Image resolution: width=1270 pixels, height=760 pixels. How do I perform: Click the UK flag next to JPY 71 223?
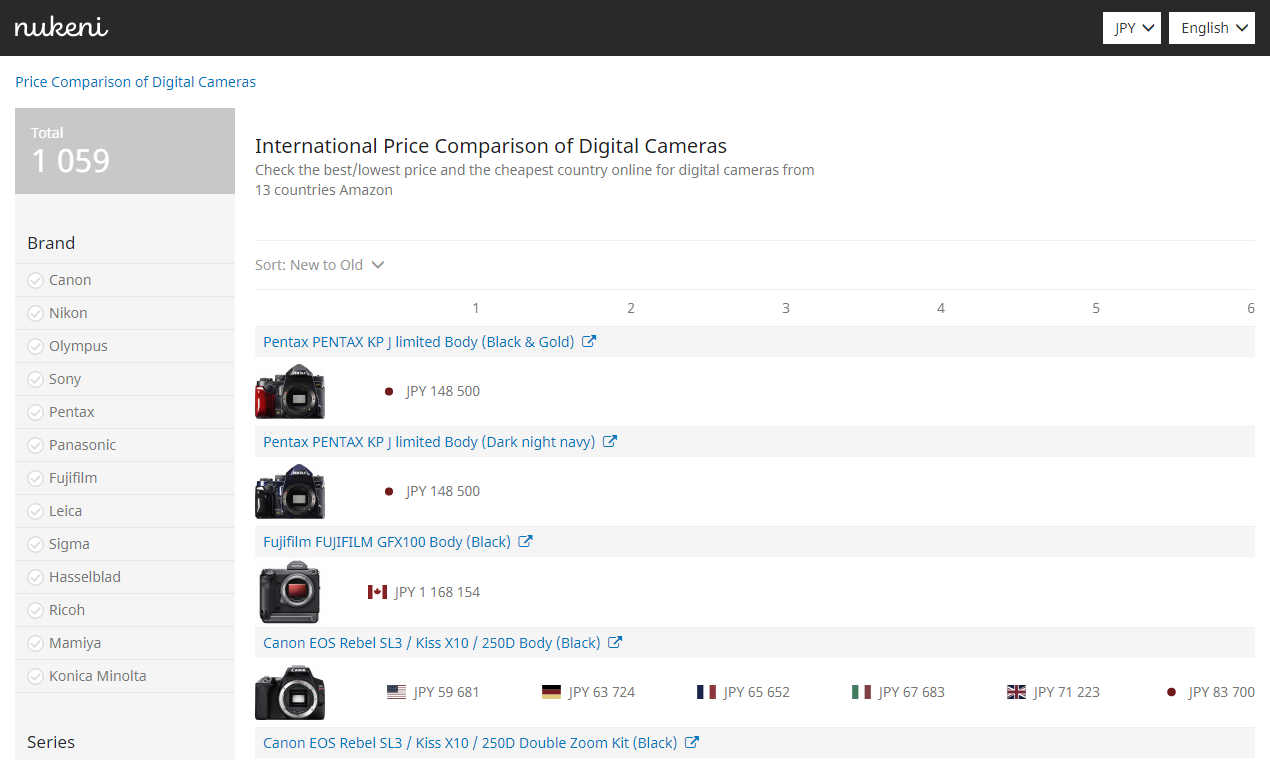1017,691
